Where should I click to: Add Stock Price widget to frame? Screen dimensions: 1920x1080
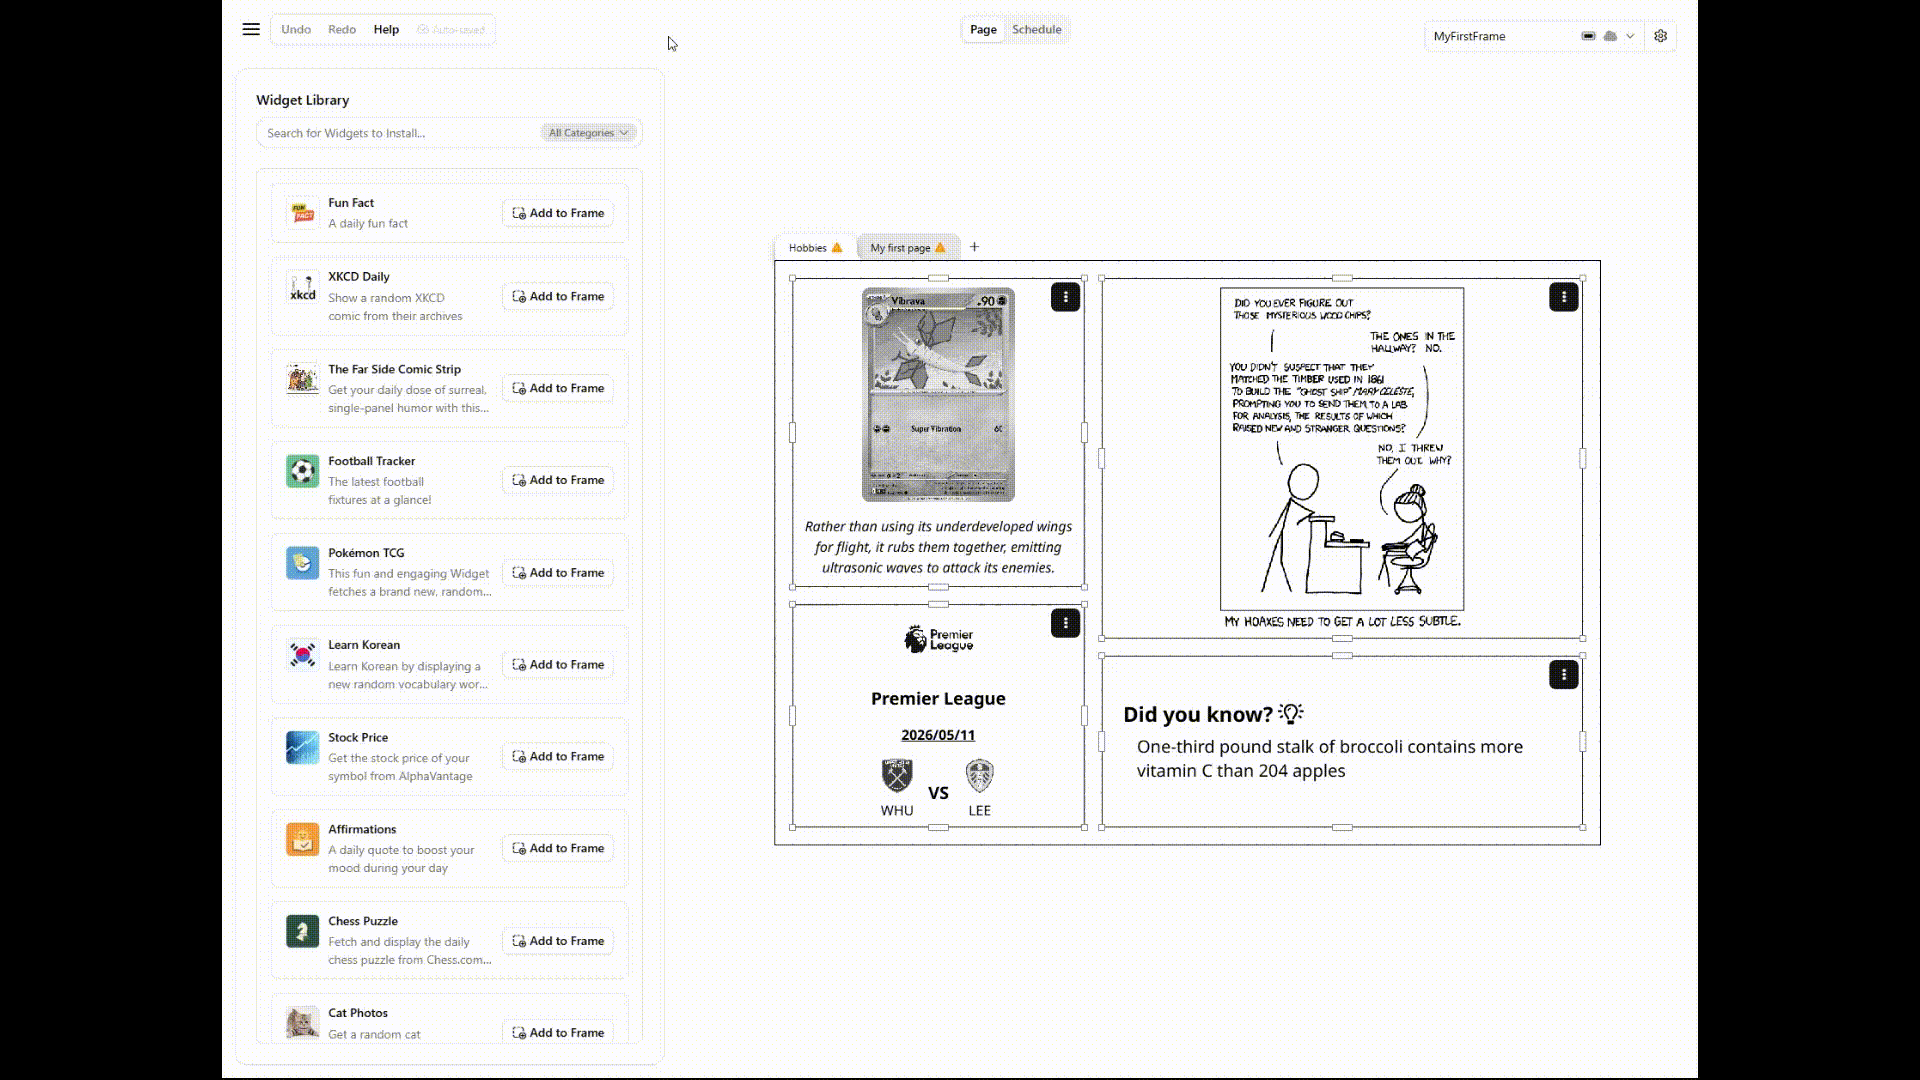coord(558,757)
